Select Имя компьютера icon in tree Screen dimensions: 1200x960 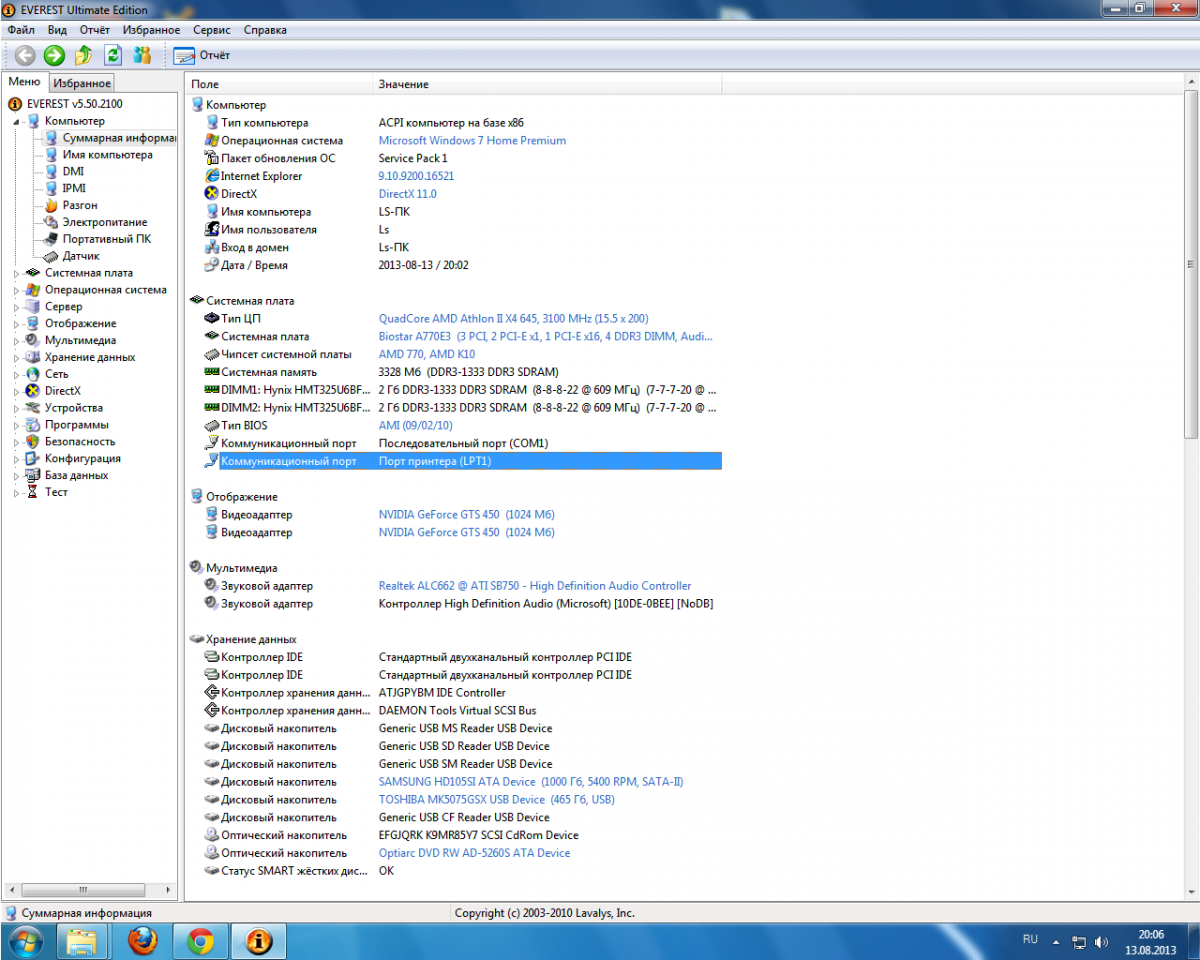point(52,155)
